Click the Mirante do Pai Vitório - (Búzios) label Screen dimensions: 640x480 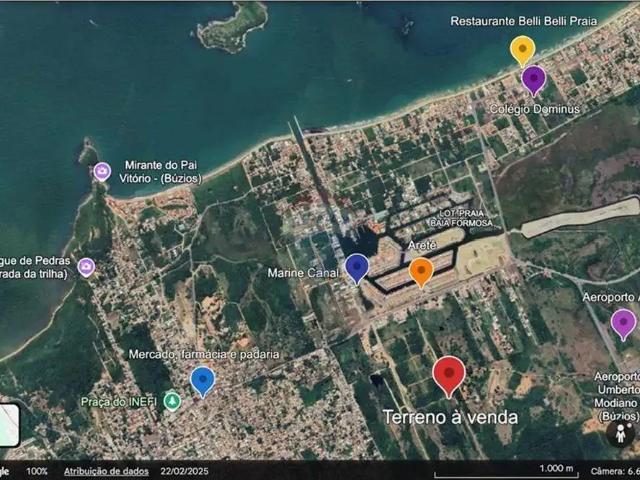pyautogui.click(x=160, y=172)
